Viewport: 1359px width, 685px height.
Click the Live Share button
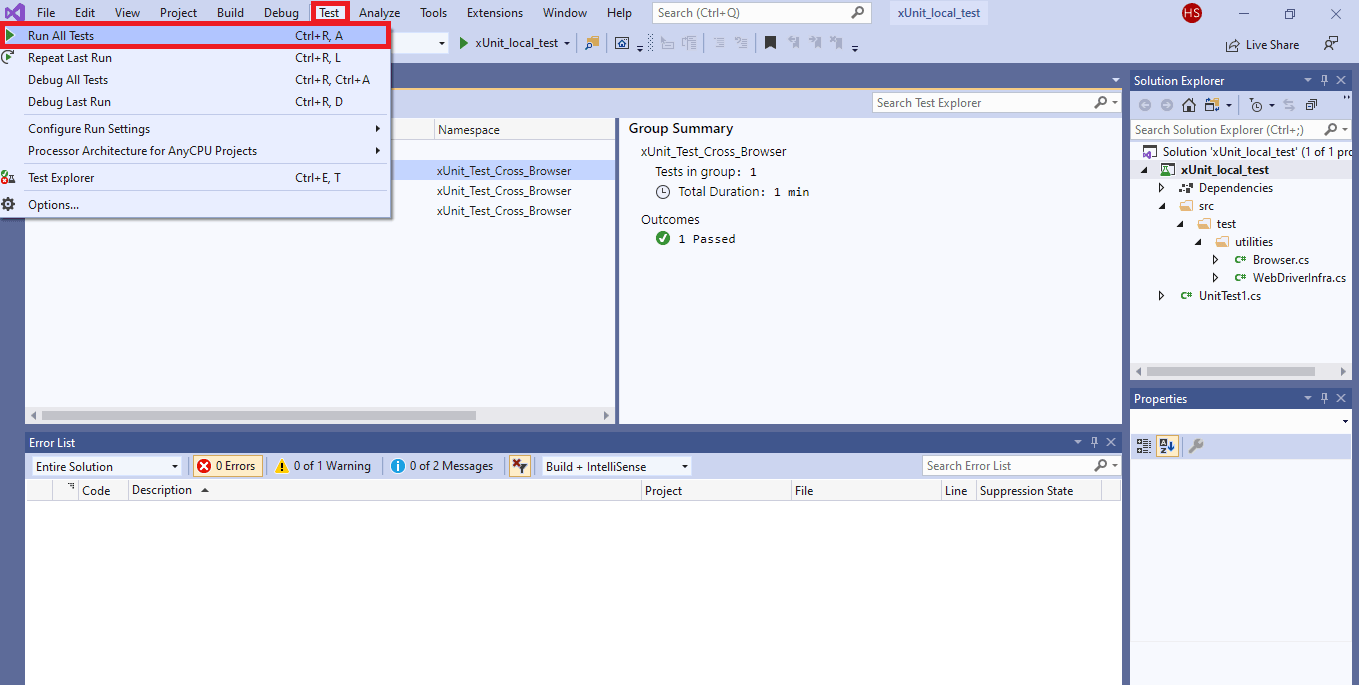[x=1262, y=45]
